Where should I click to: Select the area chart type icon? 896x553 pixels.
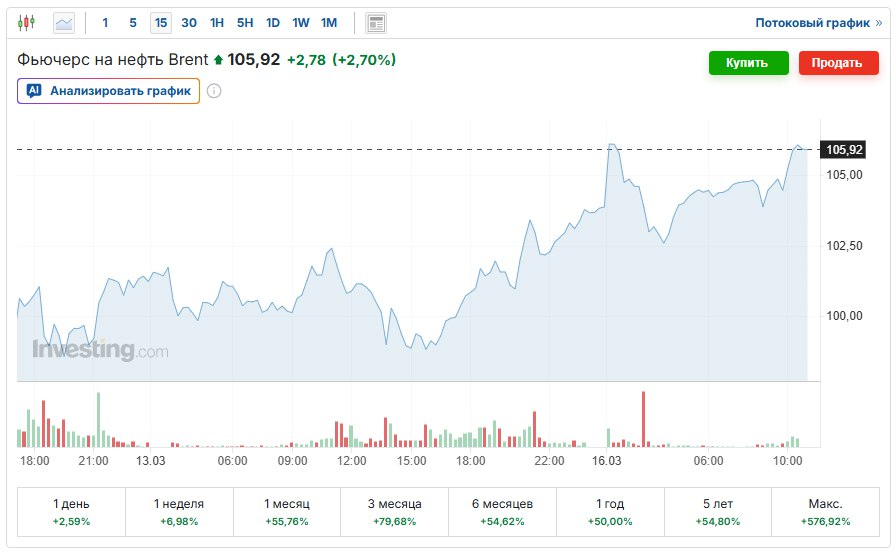pyautogui.click(x=64, y=22)
